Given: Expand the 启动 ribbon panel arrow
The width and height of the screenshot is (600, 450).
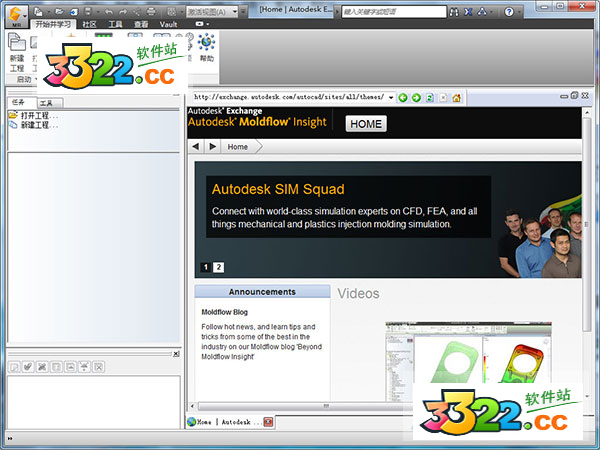Looking at the screenshot, I should [x=36, y=79].
